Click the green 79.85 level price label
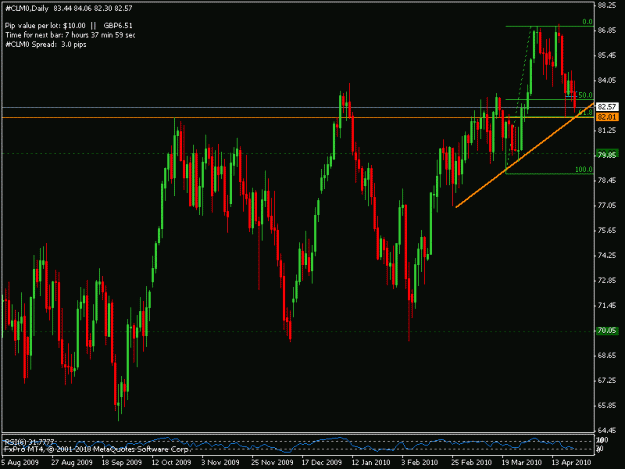This screenshot has height=469, width=625. 607,154
